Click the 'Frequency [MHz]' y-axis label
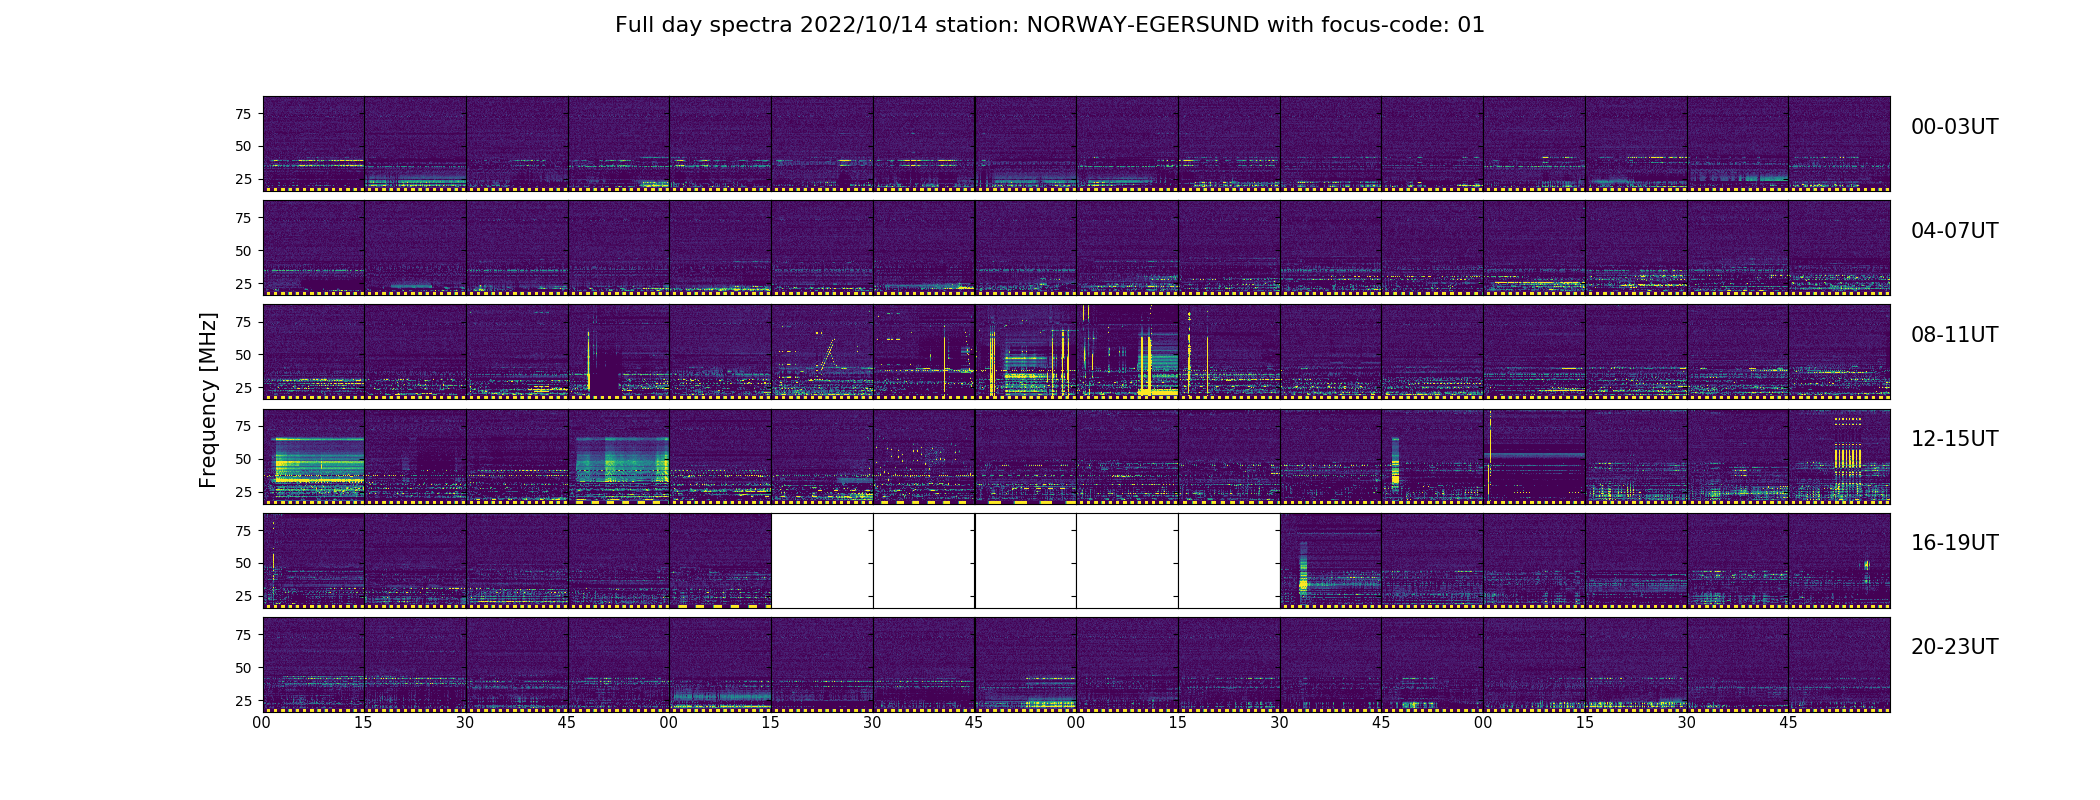This screenshot has height=800, width=2100. [208, 400]
